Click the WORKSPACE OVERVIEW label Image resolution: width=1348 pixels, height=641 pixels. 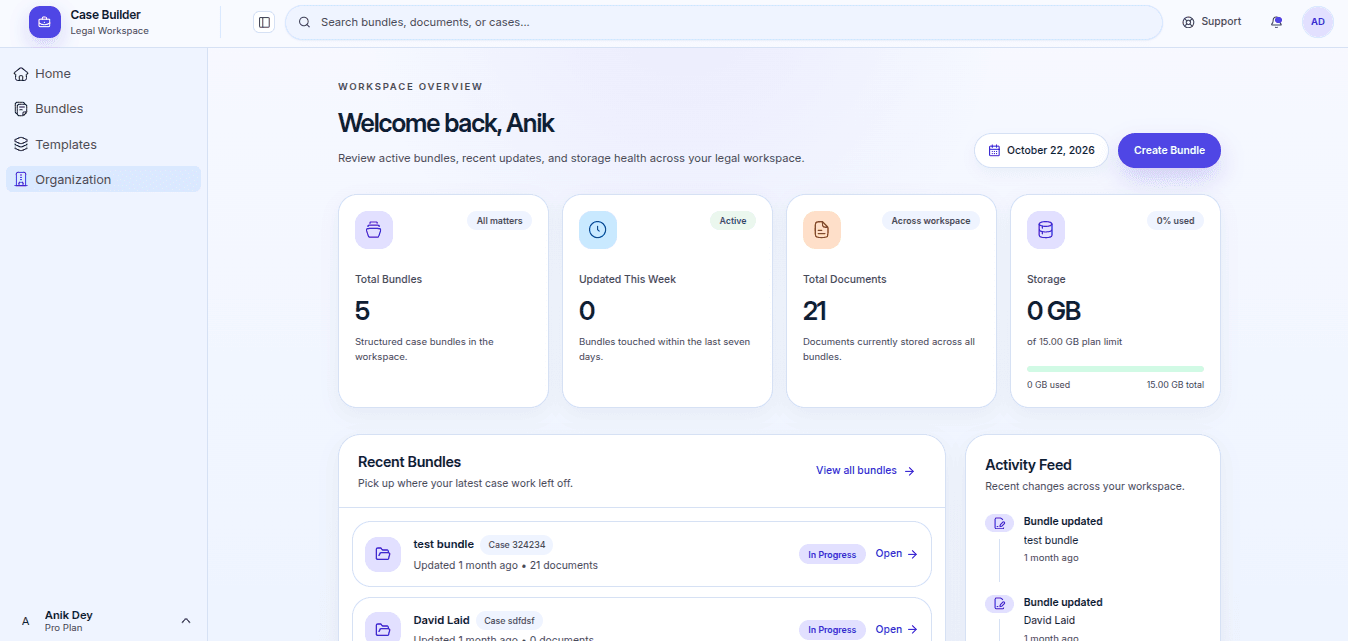click(x=410, y=87)
